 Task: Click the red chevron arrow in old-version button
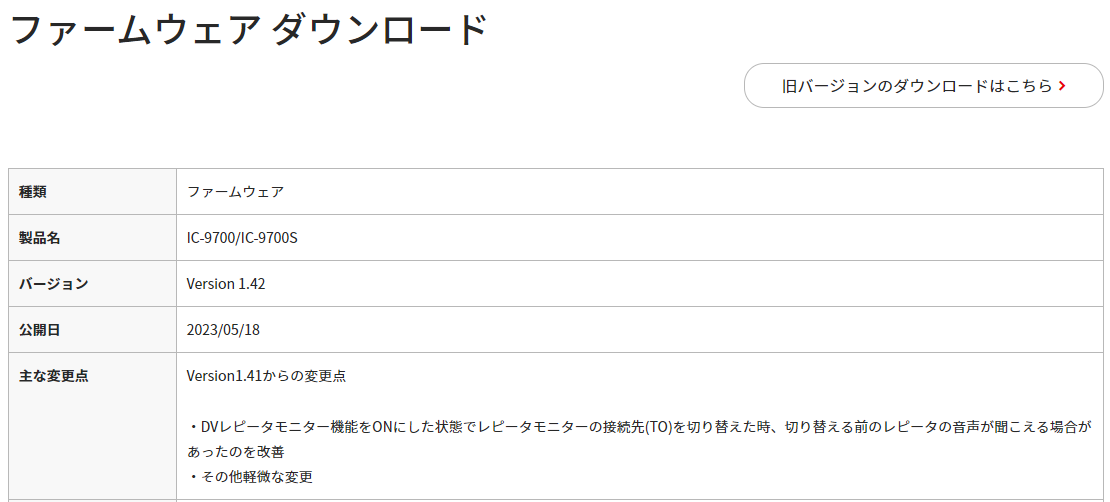click(1061, 86)
